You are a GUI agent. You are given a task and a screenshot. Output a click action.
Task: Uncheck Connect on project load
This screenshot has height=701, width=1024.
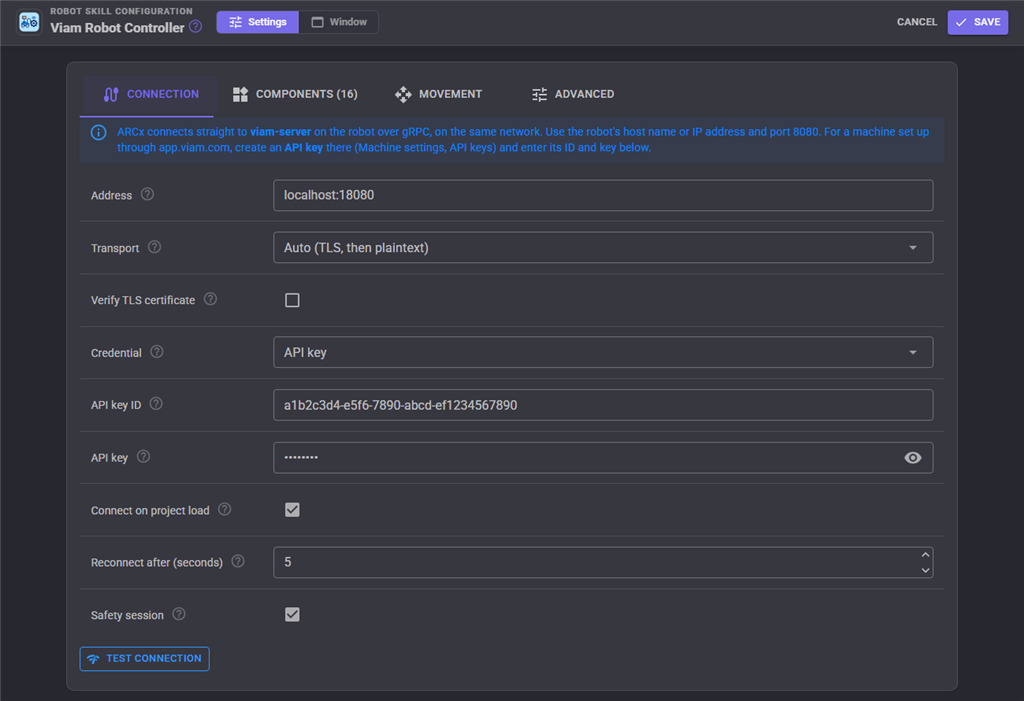292,510
